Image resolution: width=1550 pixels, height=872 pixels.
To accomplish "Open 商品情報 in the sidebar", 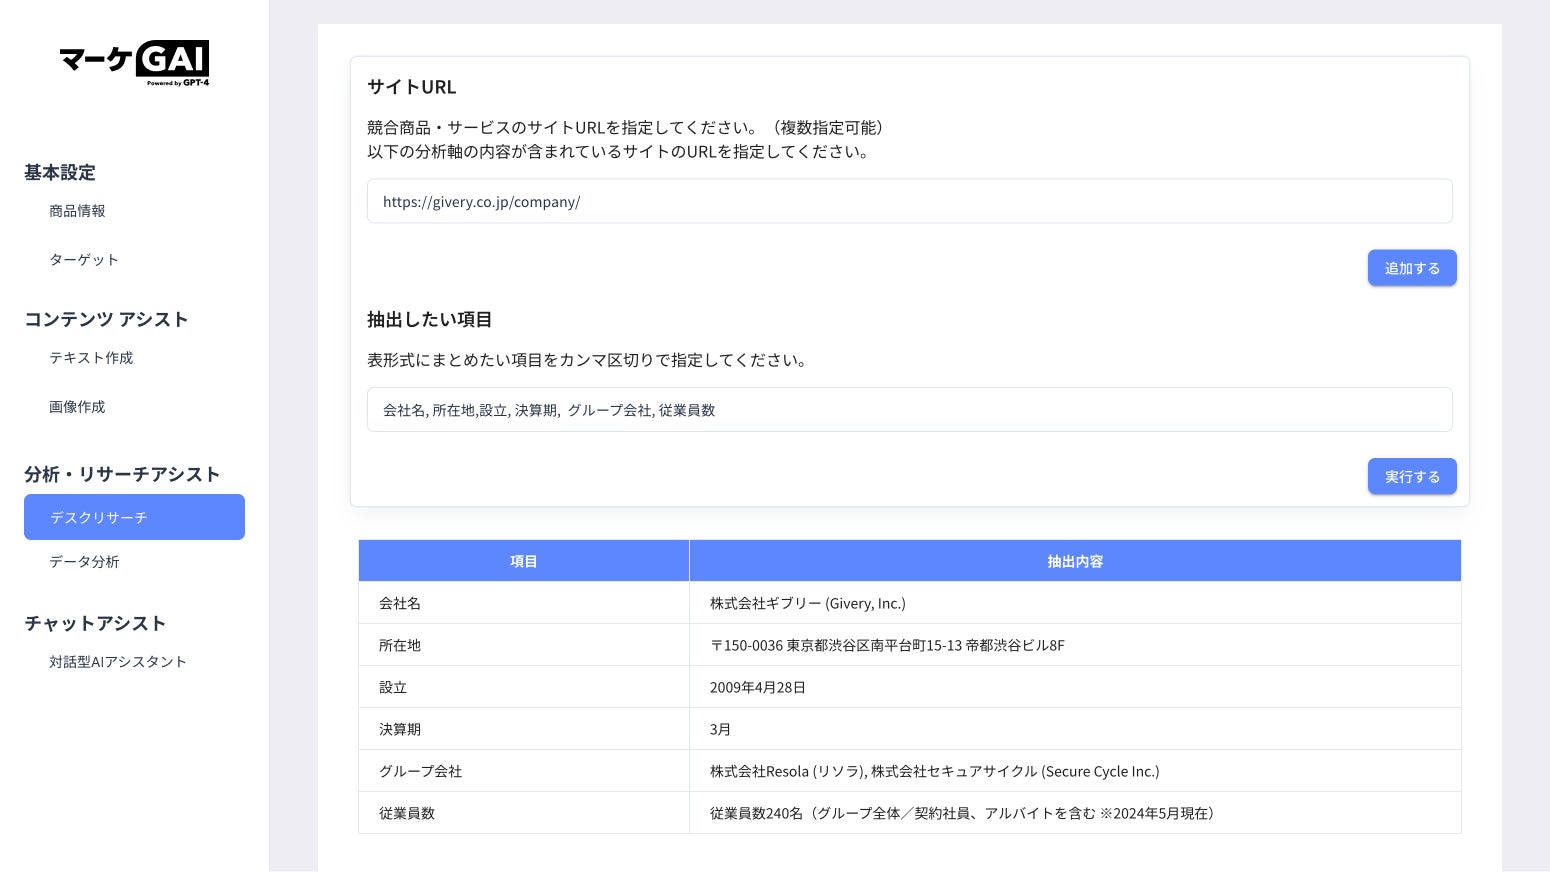I will point(77,211).
